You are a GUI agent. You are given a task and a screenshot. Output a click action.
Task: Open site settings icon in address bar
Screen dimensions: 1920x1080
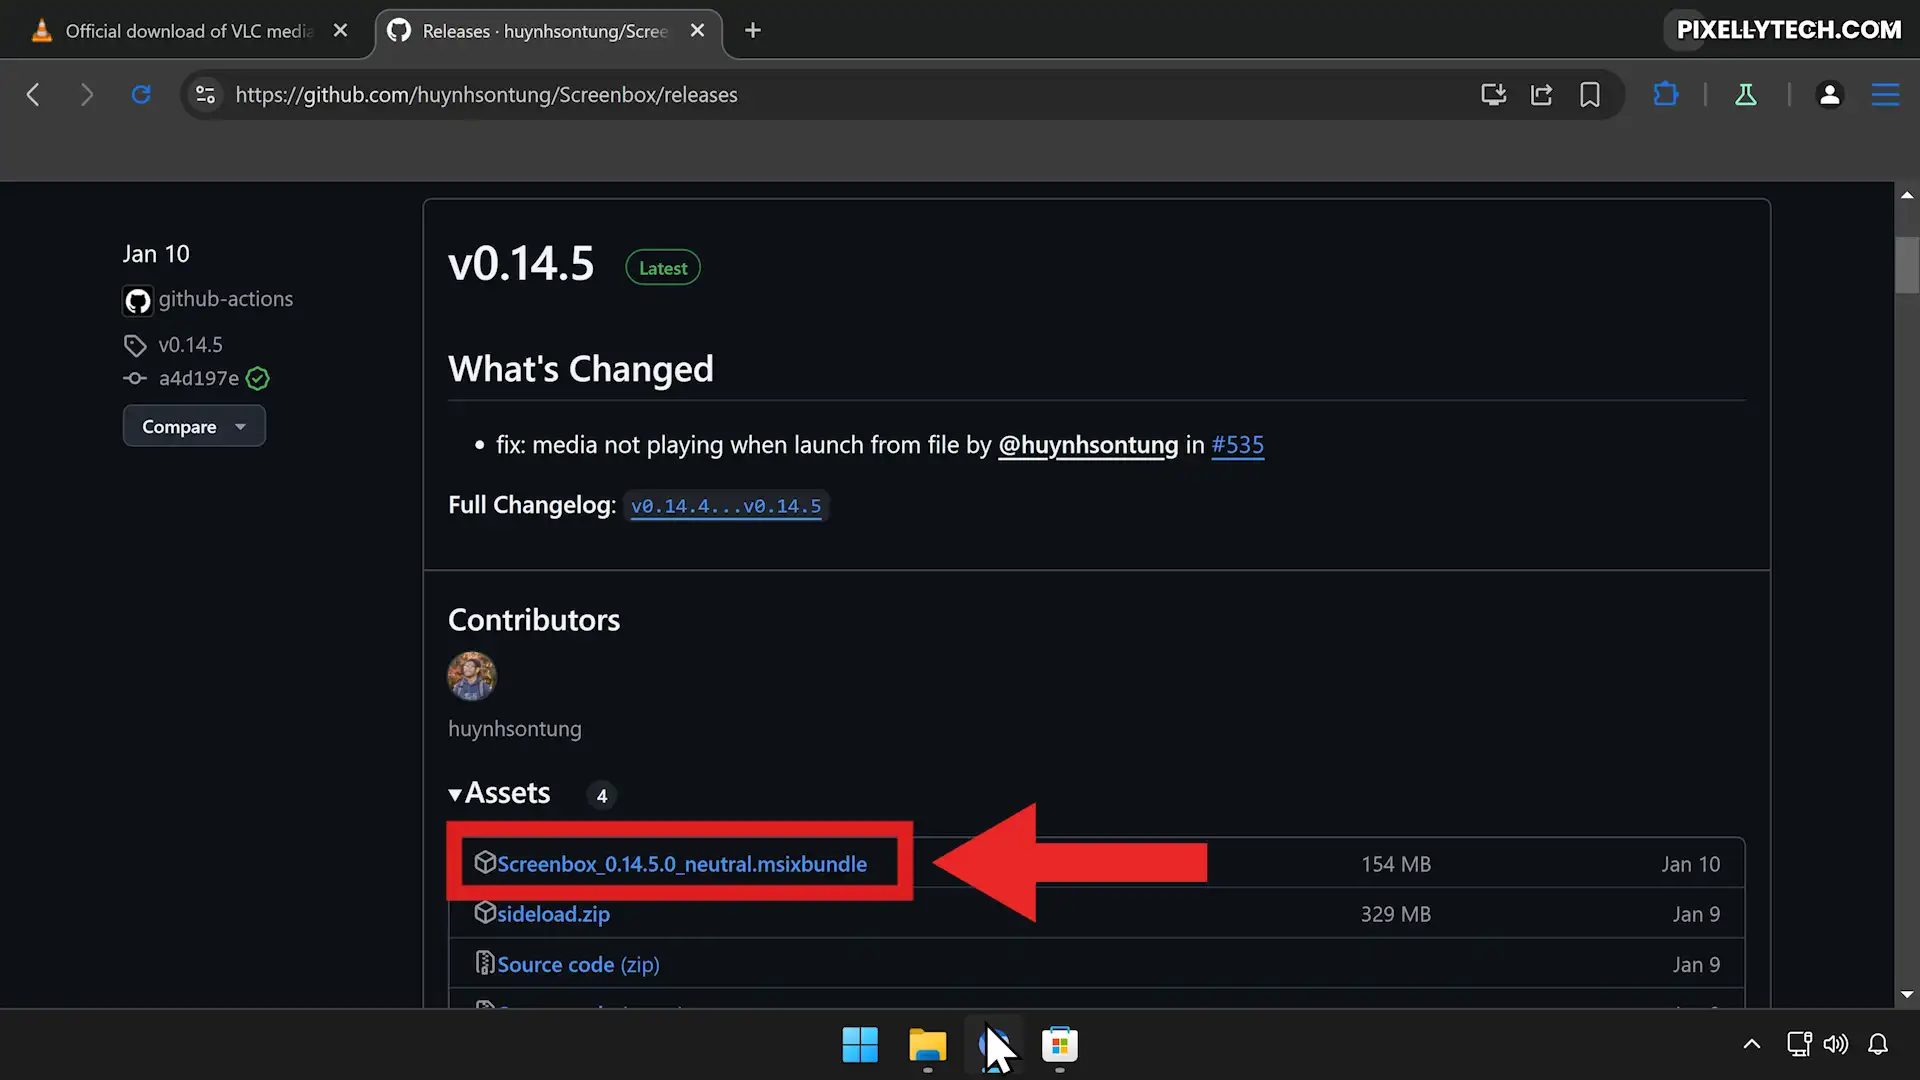coord(205,95)
